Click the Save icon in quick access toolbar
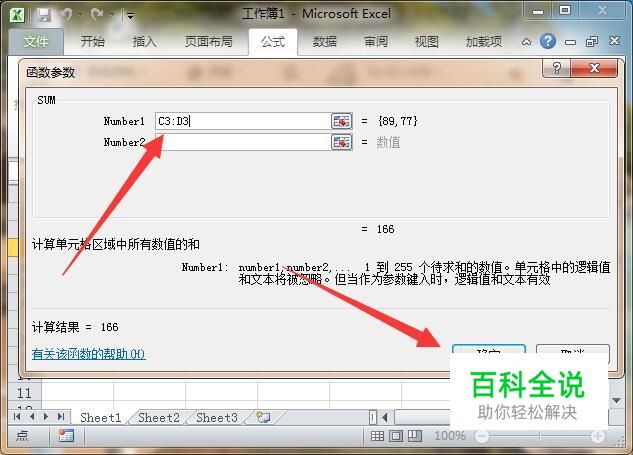Image resolution: width=633 pixels, height=455 pixels. [x=44, y=15]
